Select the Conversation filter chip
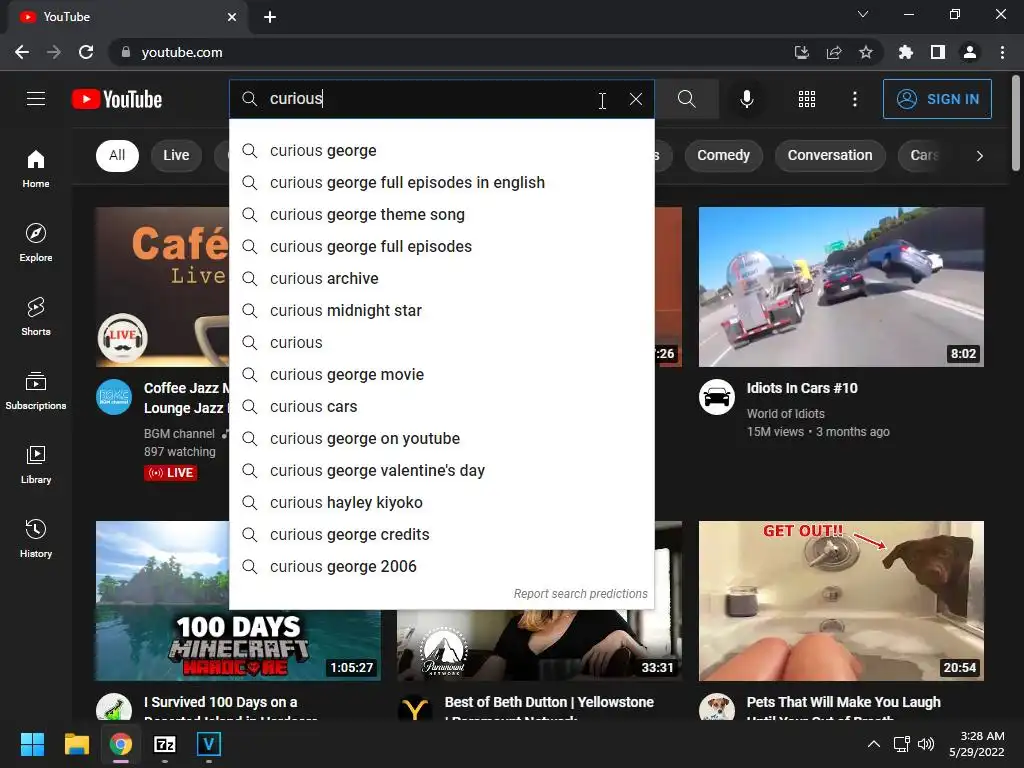This screenshot has height=768, width=1024. click(x=830, y=155)
